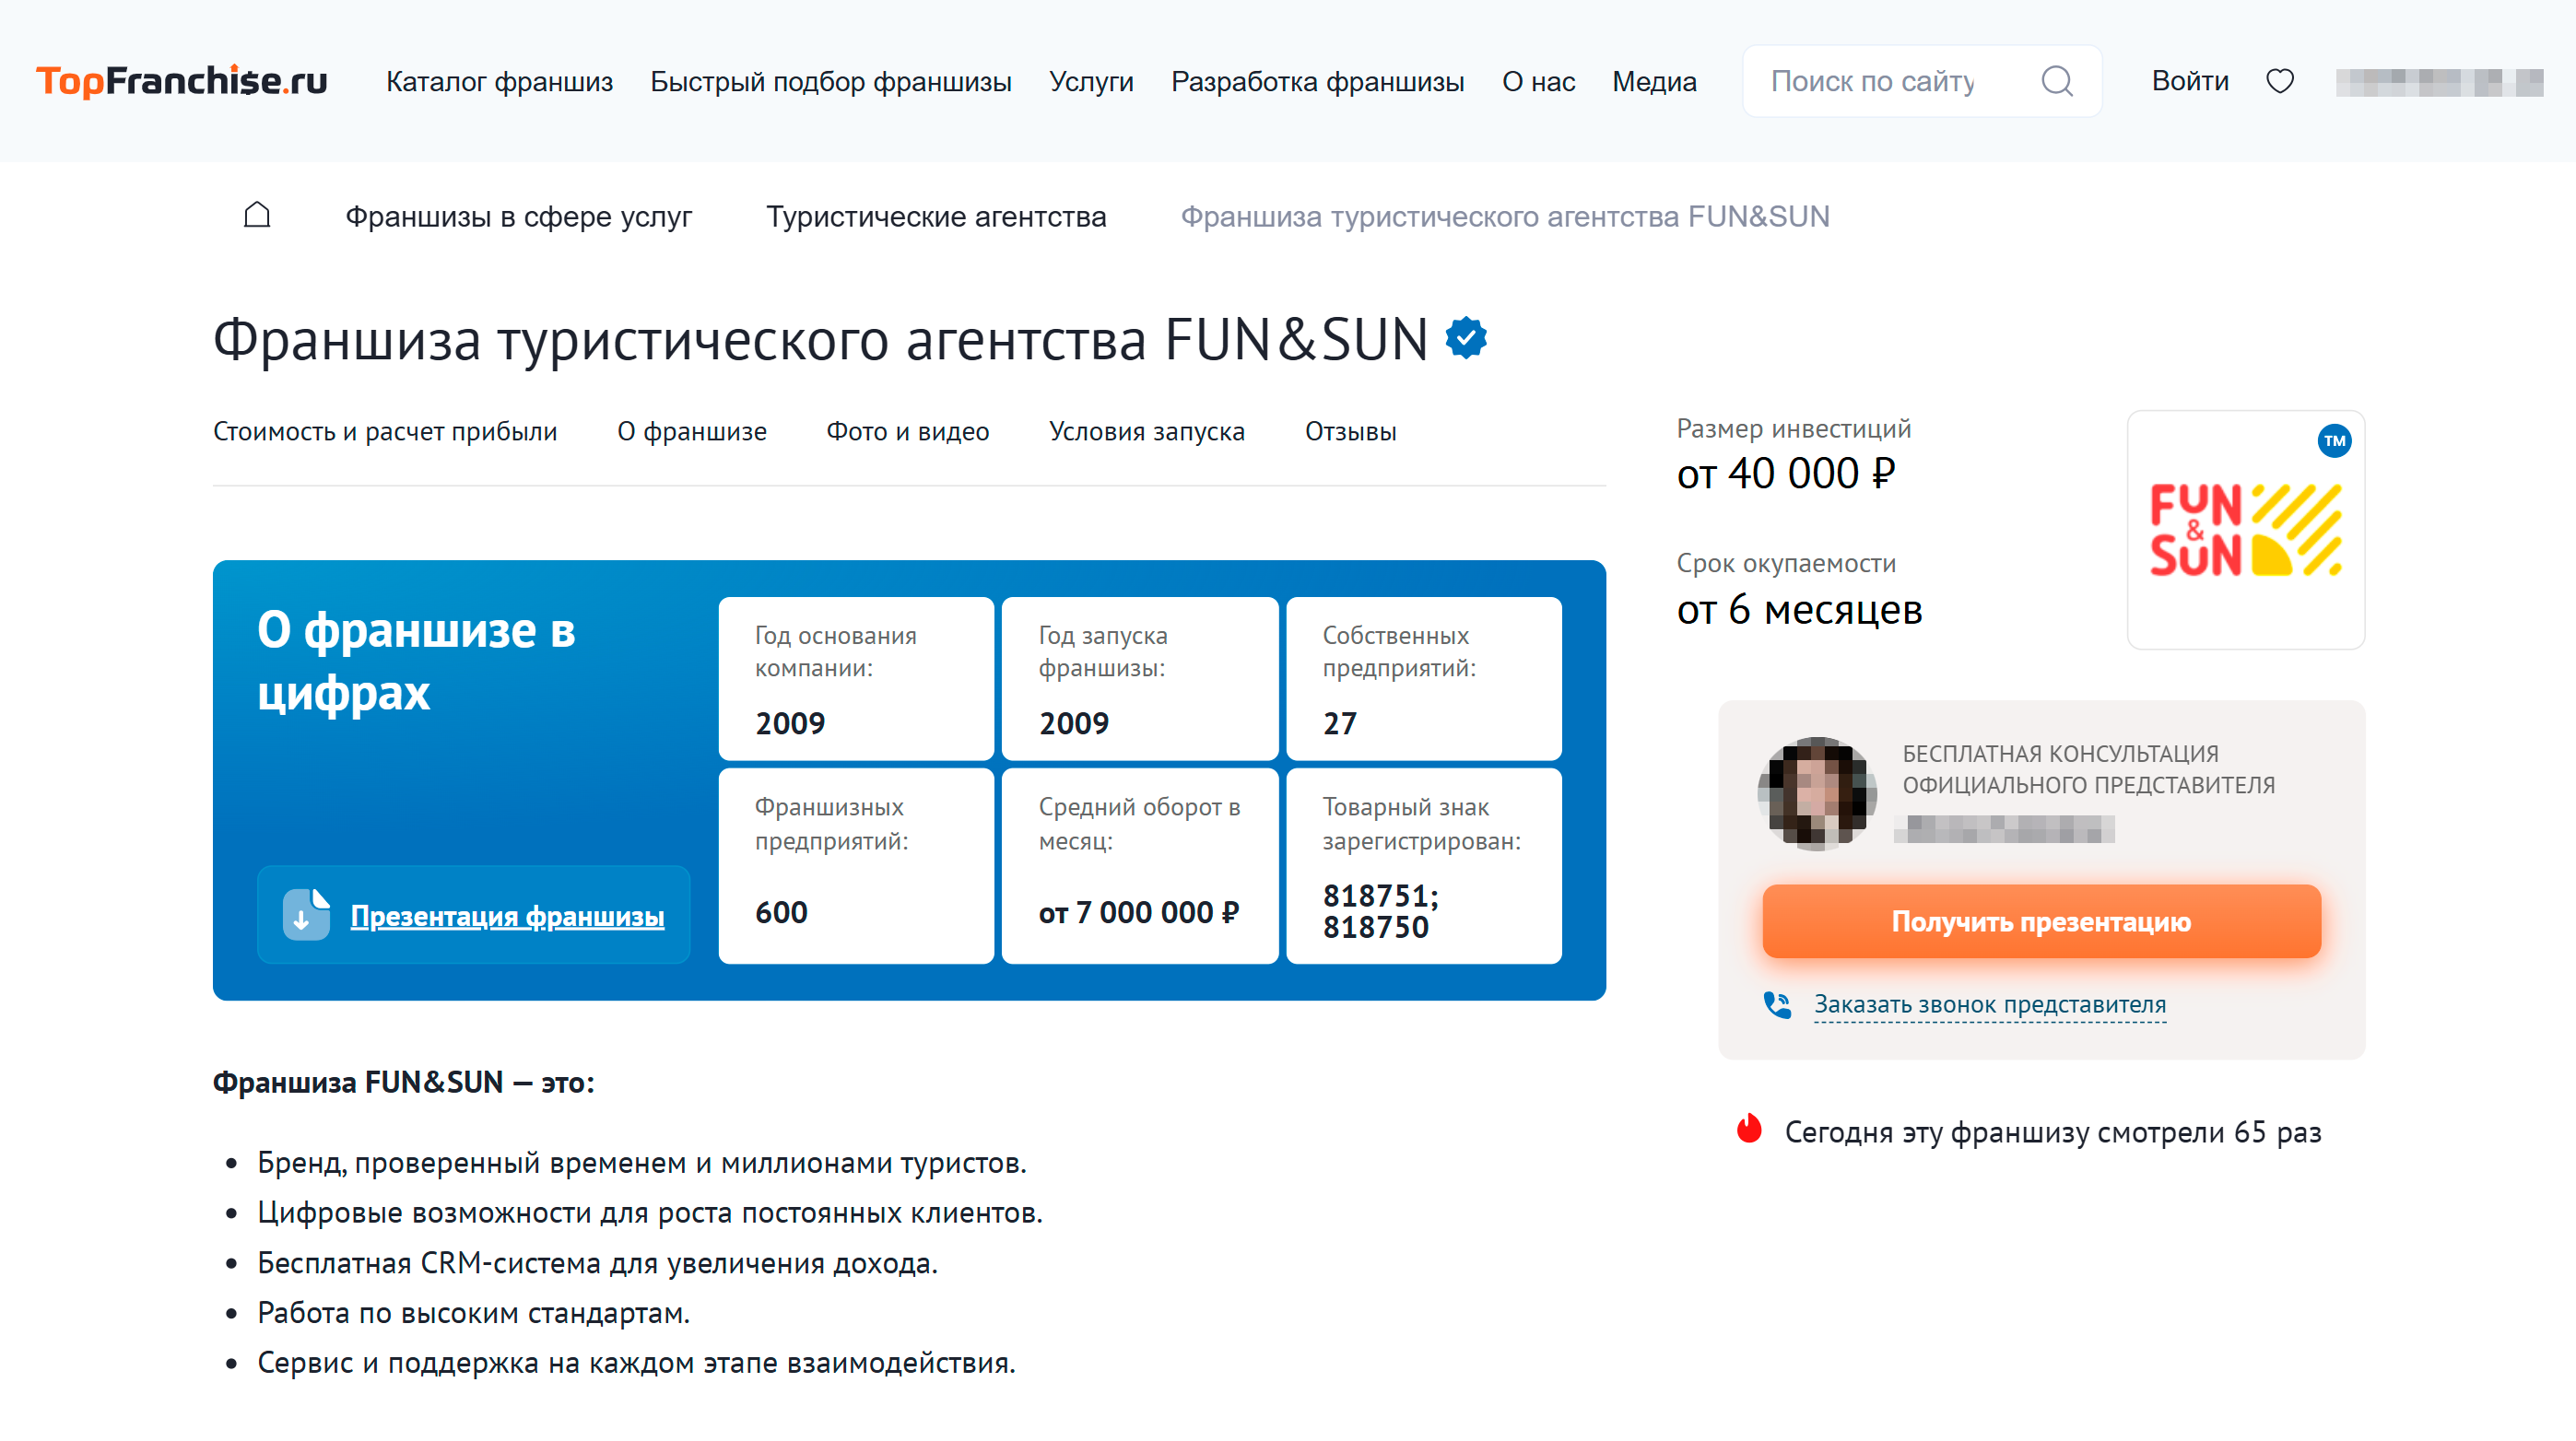Open the Презентация франшизы link
This screenshot has width=2576, height=1441.
coord(507,915)
